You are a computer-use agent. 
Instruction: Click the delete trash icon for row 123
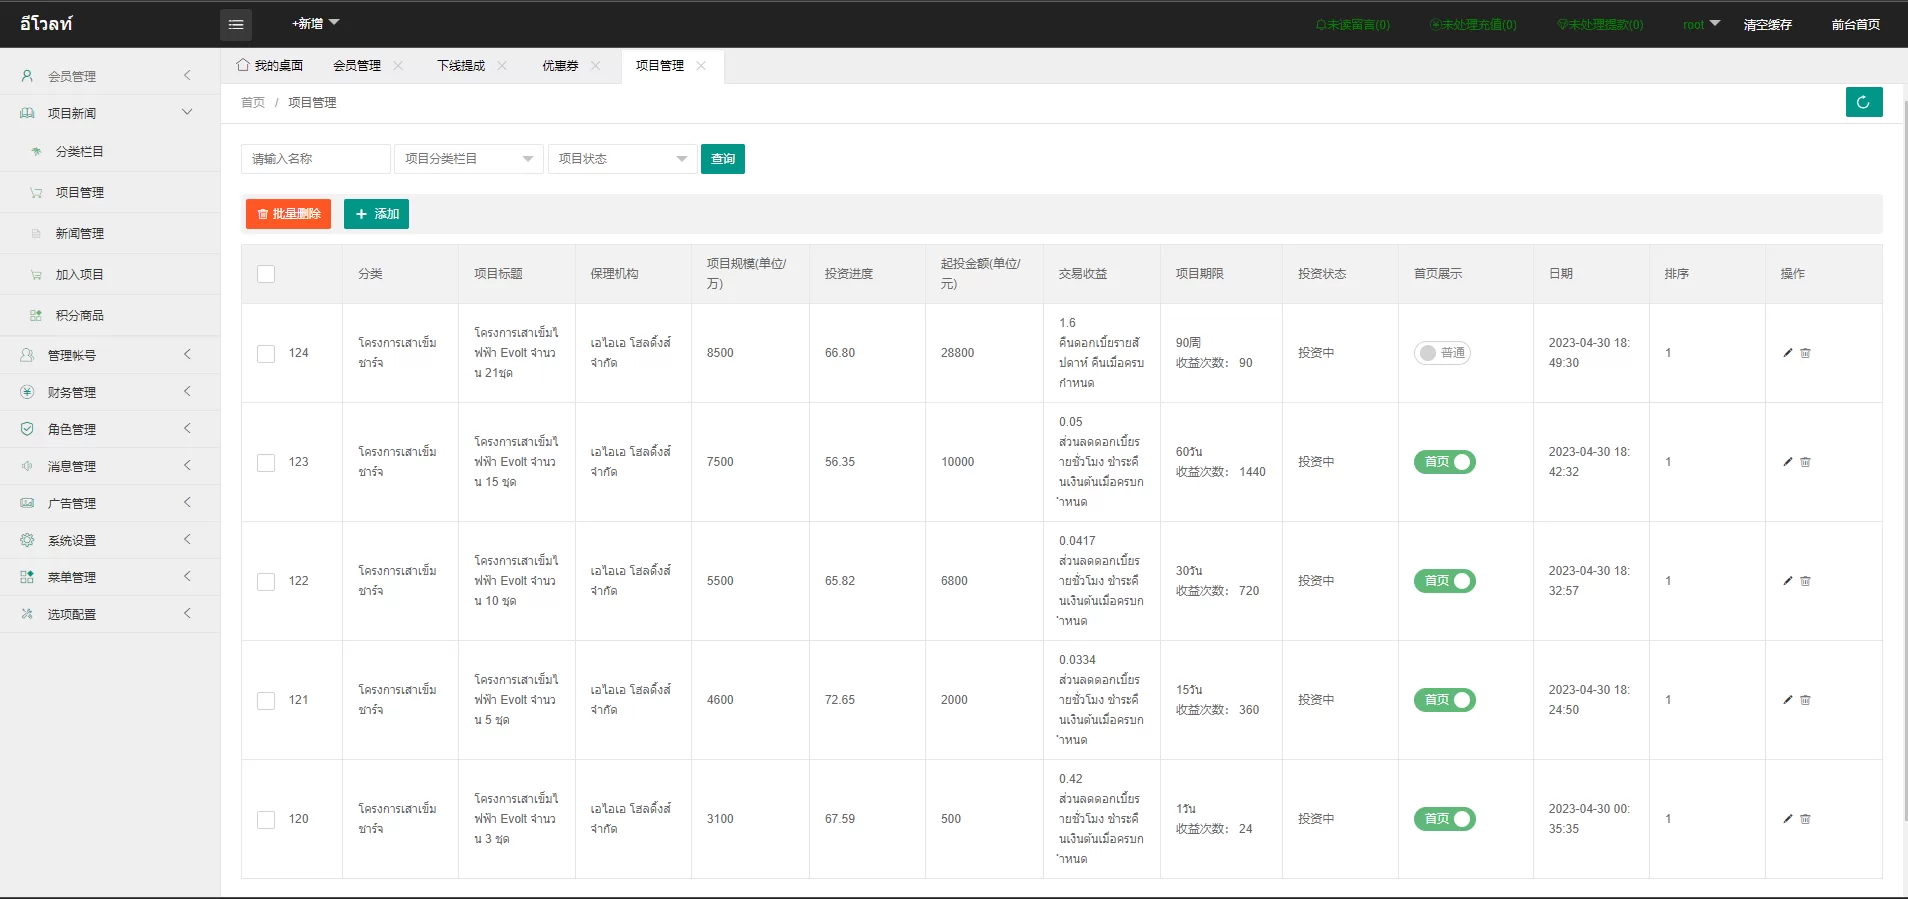click(1805, 462)
